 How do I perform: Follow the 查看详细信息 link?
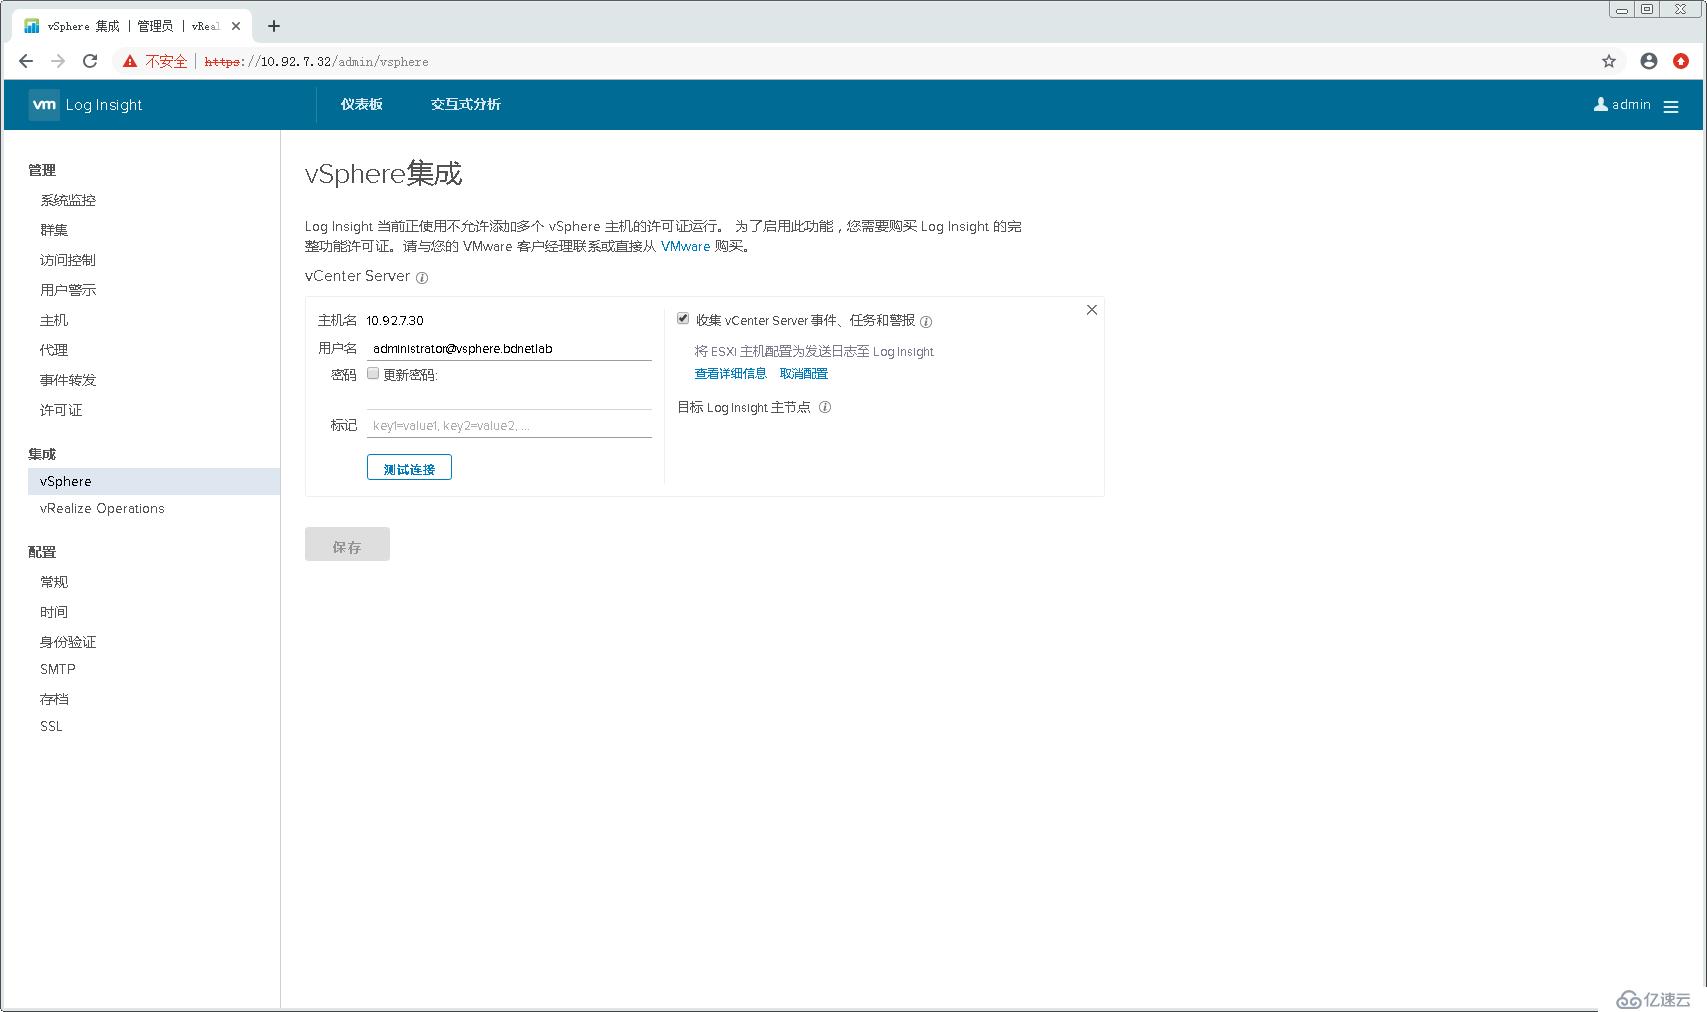(x=730, y=373)
